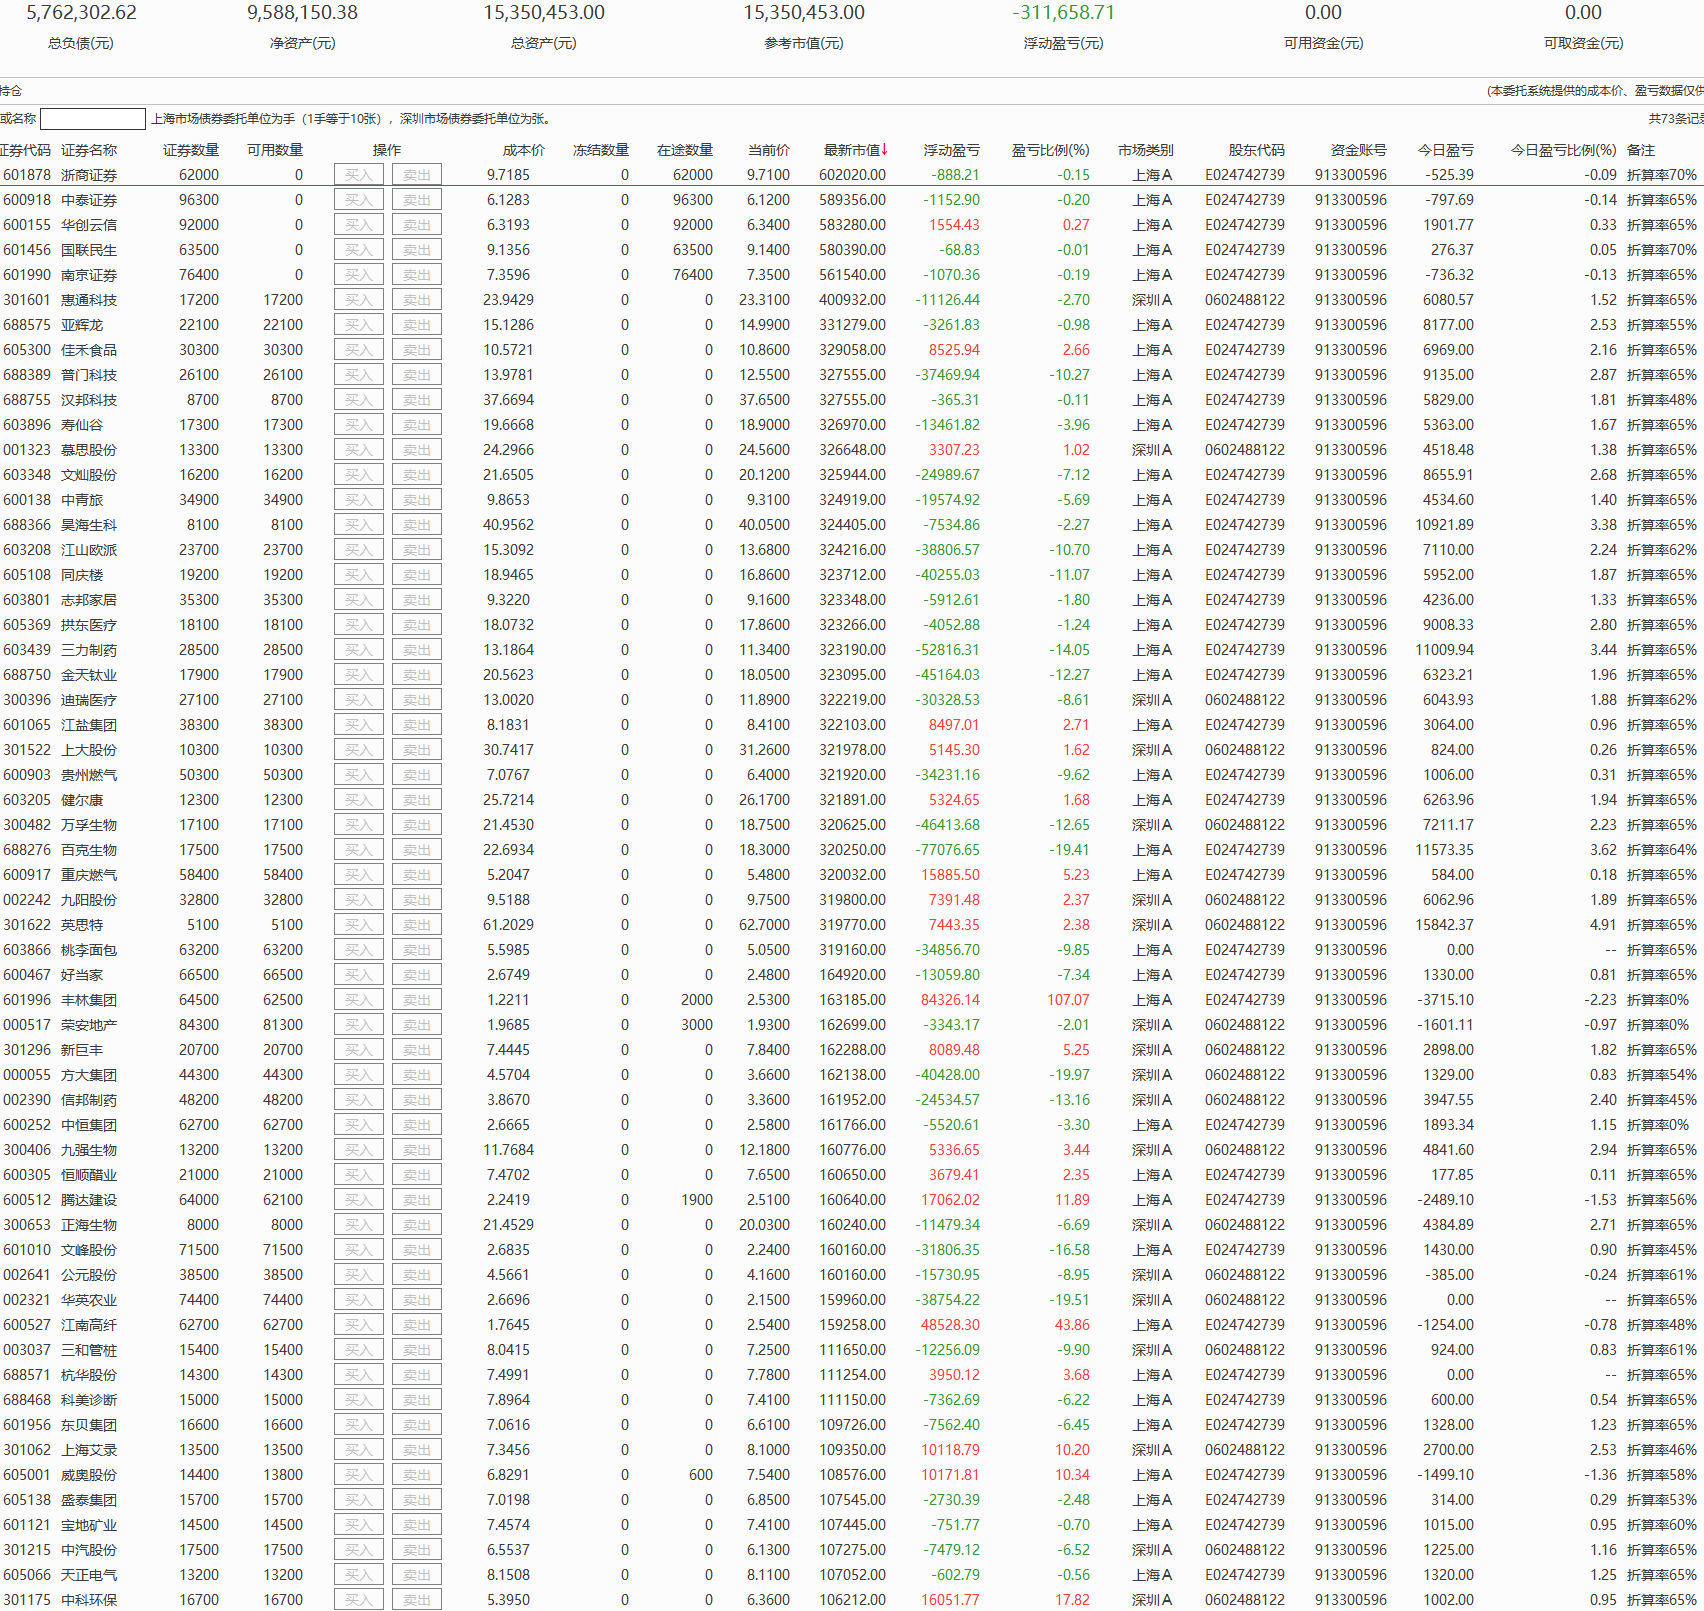Sort table by 浮动盈亏 column header
Screen dimensions: 1704x1611
point(950,150)
